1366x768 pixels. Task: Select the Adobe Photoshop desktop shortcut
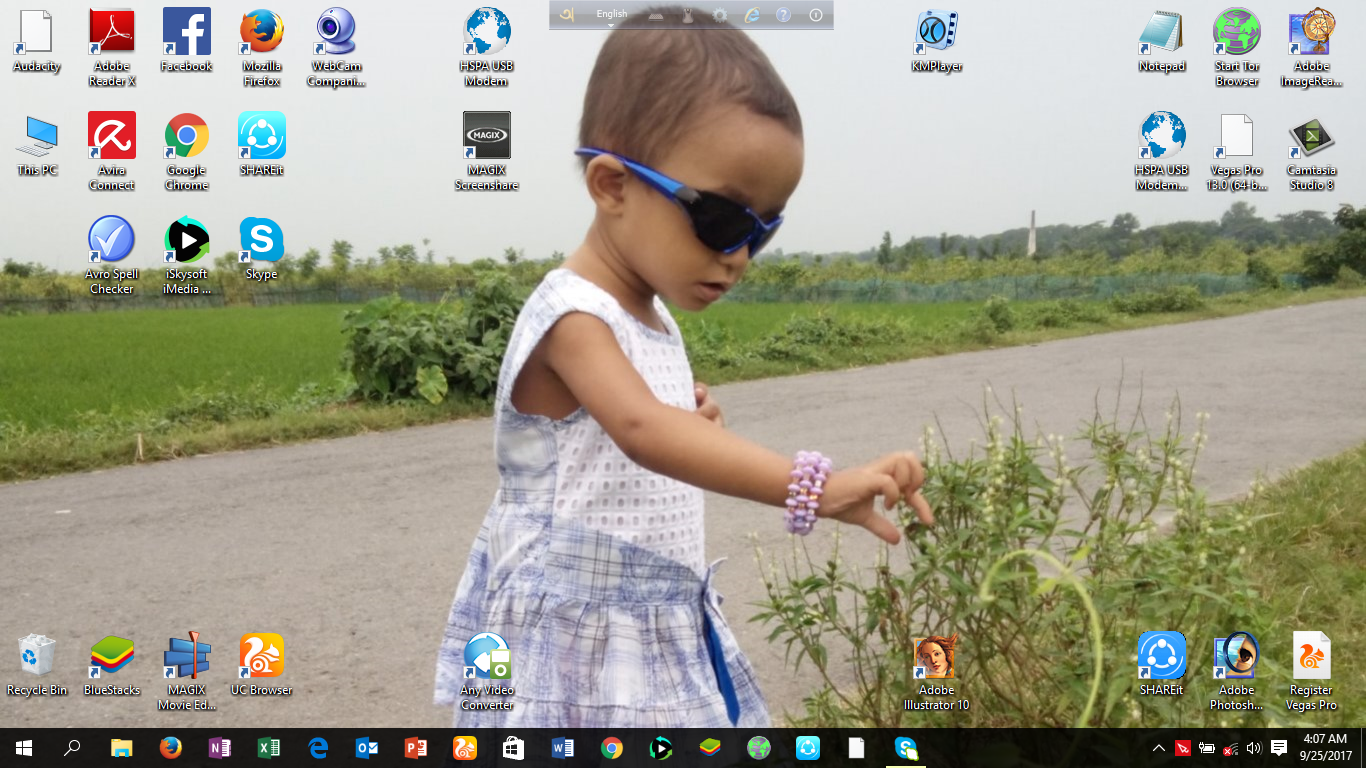[1237, 672]
